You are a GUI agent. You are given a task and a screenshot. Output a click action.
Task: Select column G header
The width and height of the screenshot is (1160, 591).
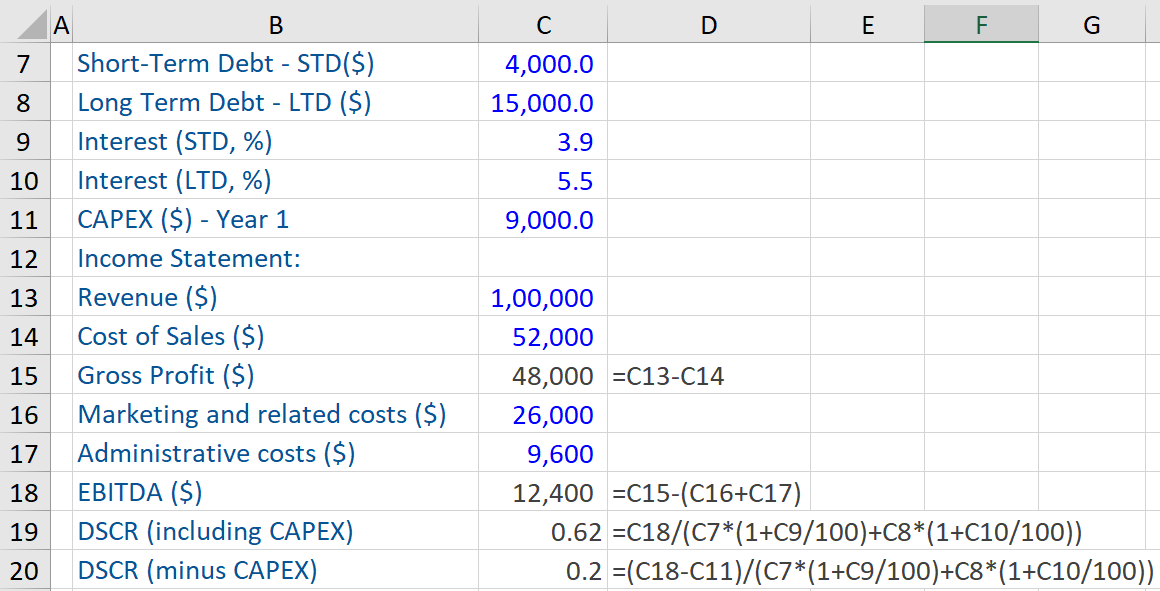click(x=1091, y=24)
